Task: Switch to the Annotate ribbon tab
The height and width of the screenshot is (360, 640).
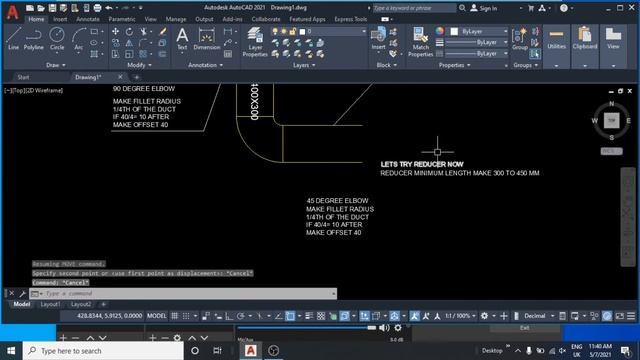Action: 88,19
